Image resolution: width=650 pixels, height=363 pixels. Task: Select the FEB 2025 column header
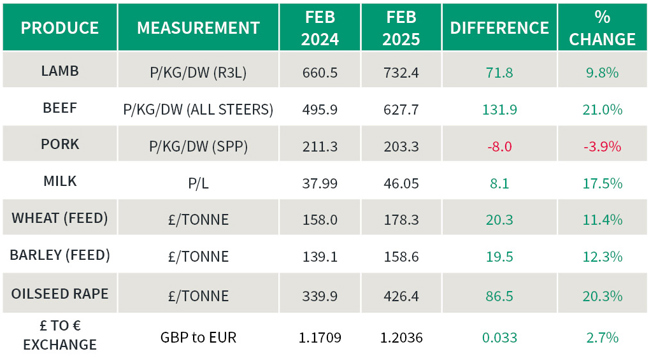[x=401, y=28]
